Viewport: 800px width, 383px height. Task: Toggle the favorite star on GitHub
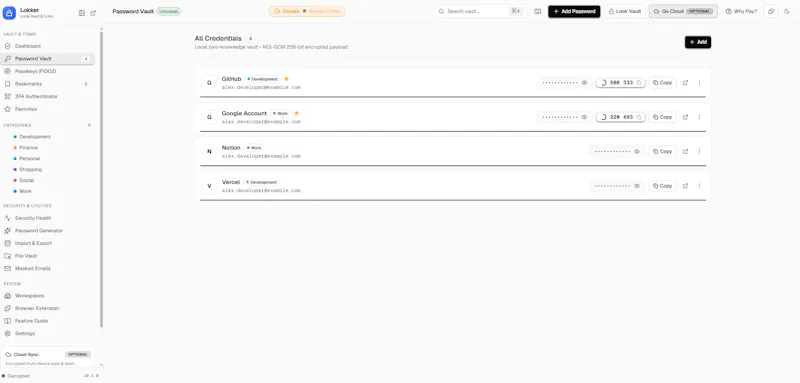click(x=286, y=79)
